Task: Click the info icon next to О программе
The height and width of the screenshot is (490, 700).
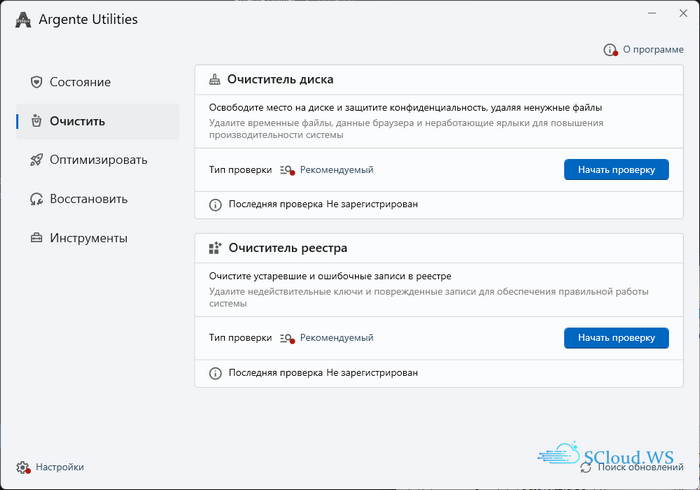Action: 610,50
